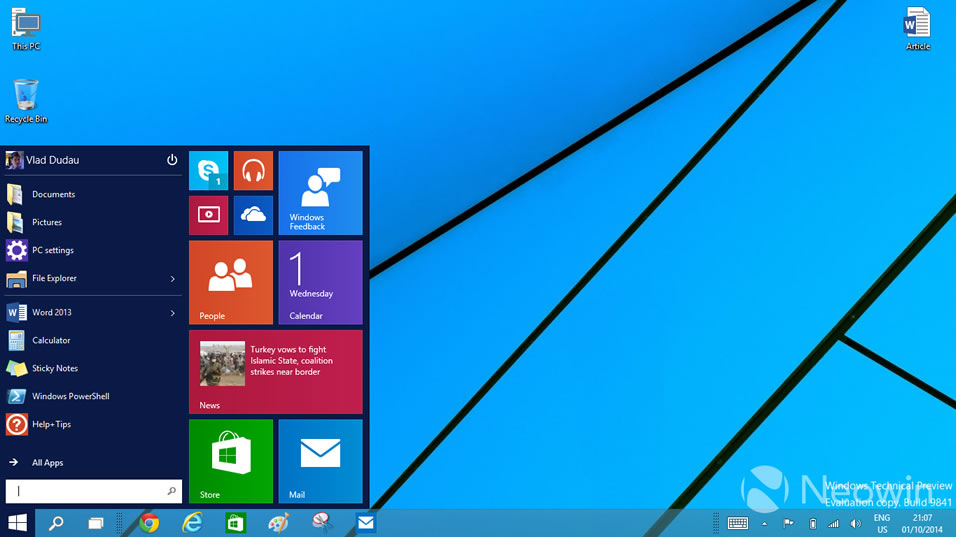Select Windows PowerShell in the Start menu
The height and width of the screenshot is (537, 956).
pyautogui.click(x=70, y=396)
